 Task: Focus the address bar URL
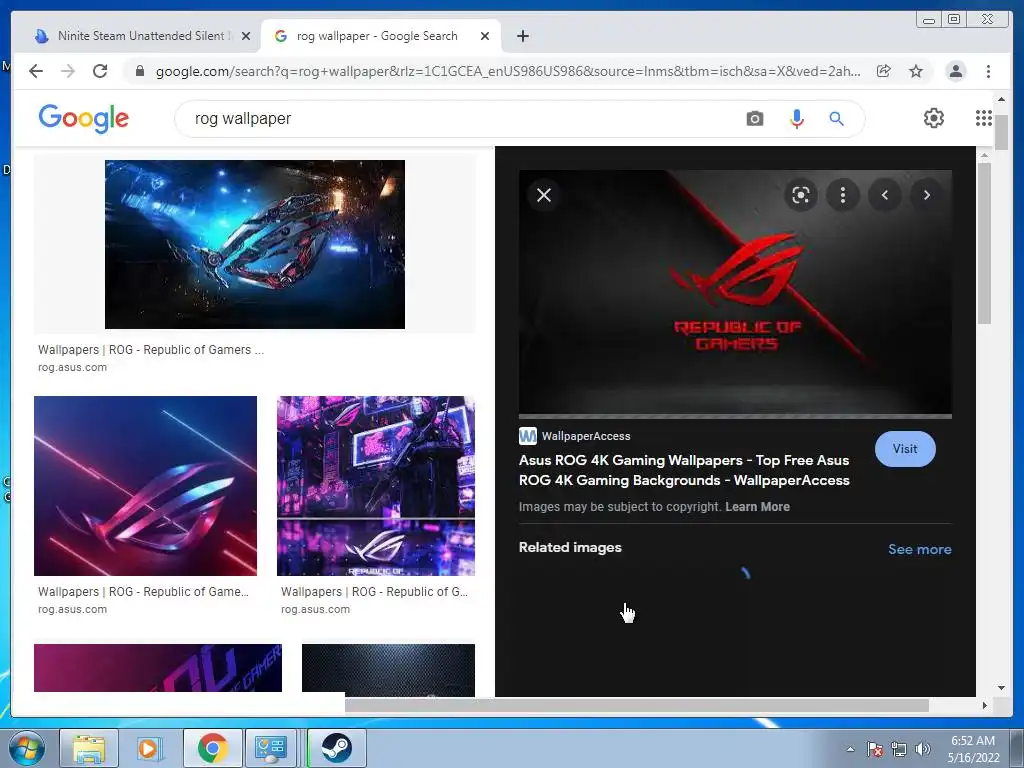(x=507, y=71)
